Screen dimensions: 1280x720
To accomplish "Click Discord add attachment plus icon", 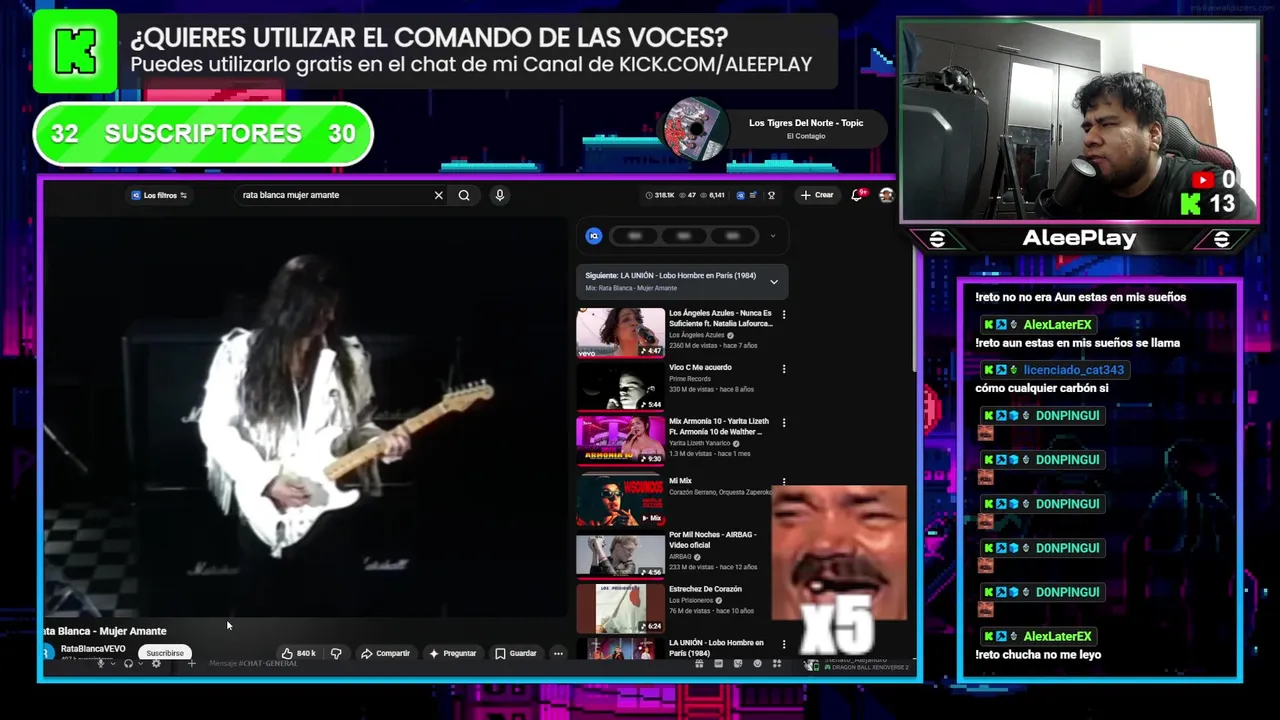I will [191, 663].
